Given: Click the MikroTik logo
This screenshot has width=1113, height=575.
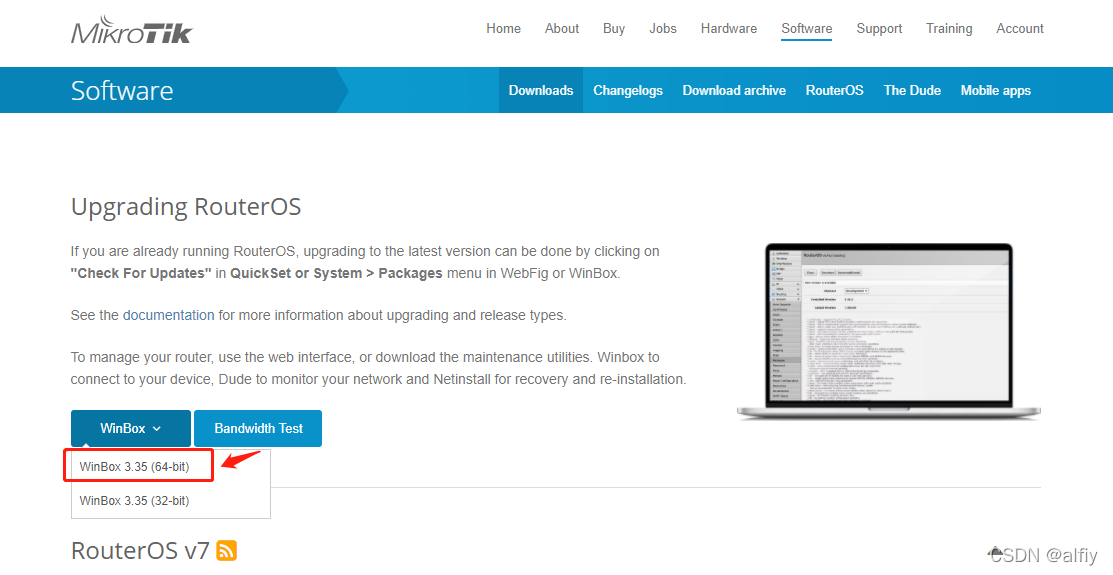Looking at the screenshot, I should (x=131, y=31).
